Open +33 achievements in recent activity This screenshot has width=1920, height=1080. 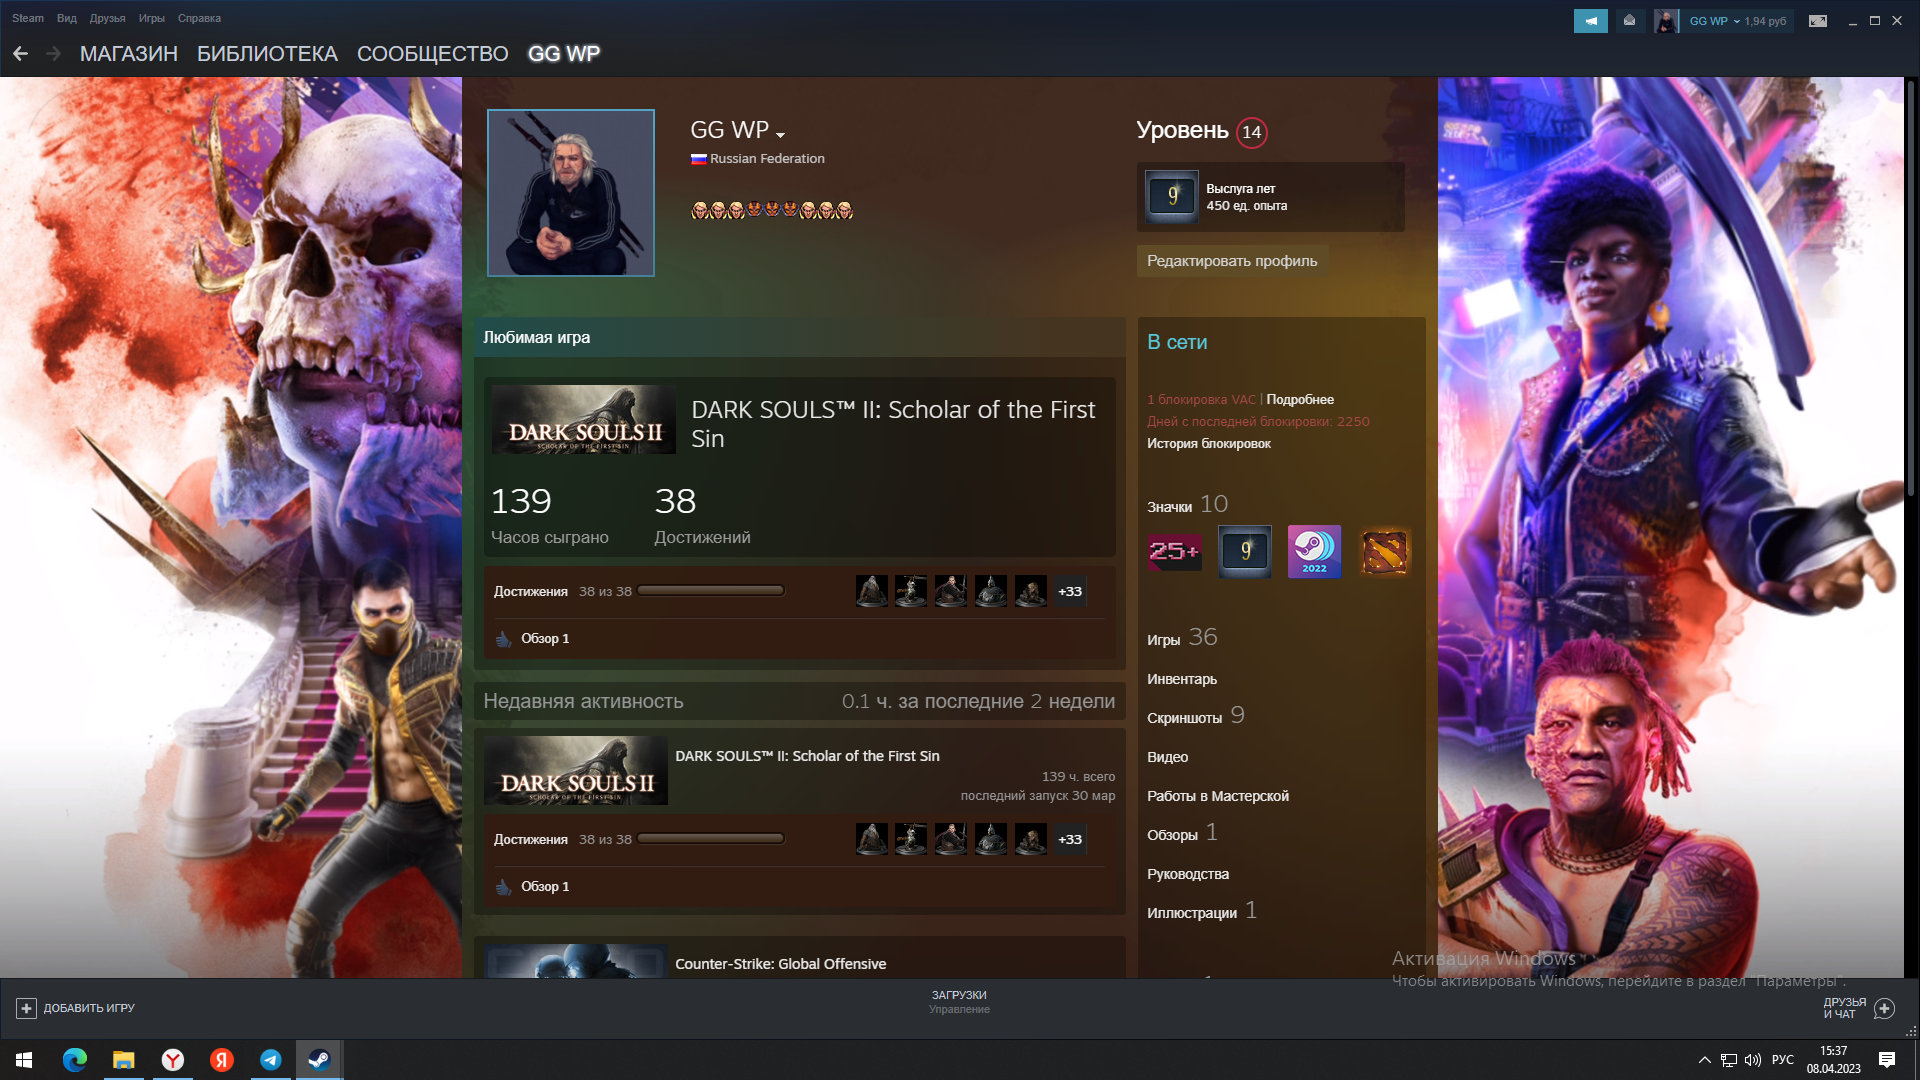tap(1070, 839)
